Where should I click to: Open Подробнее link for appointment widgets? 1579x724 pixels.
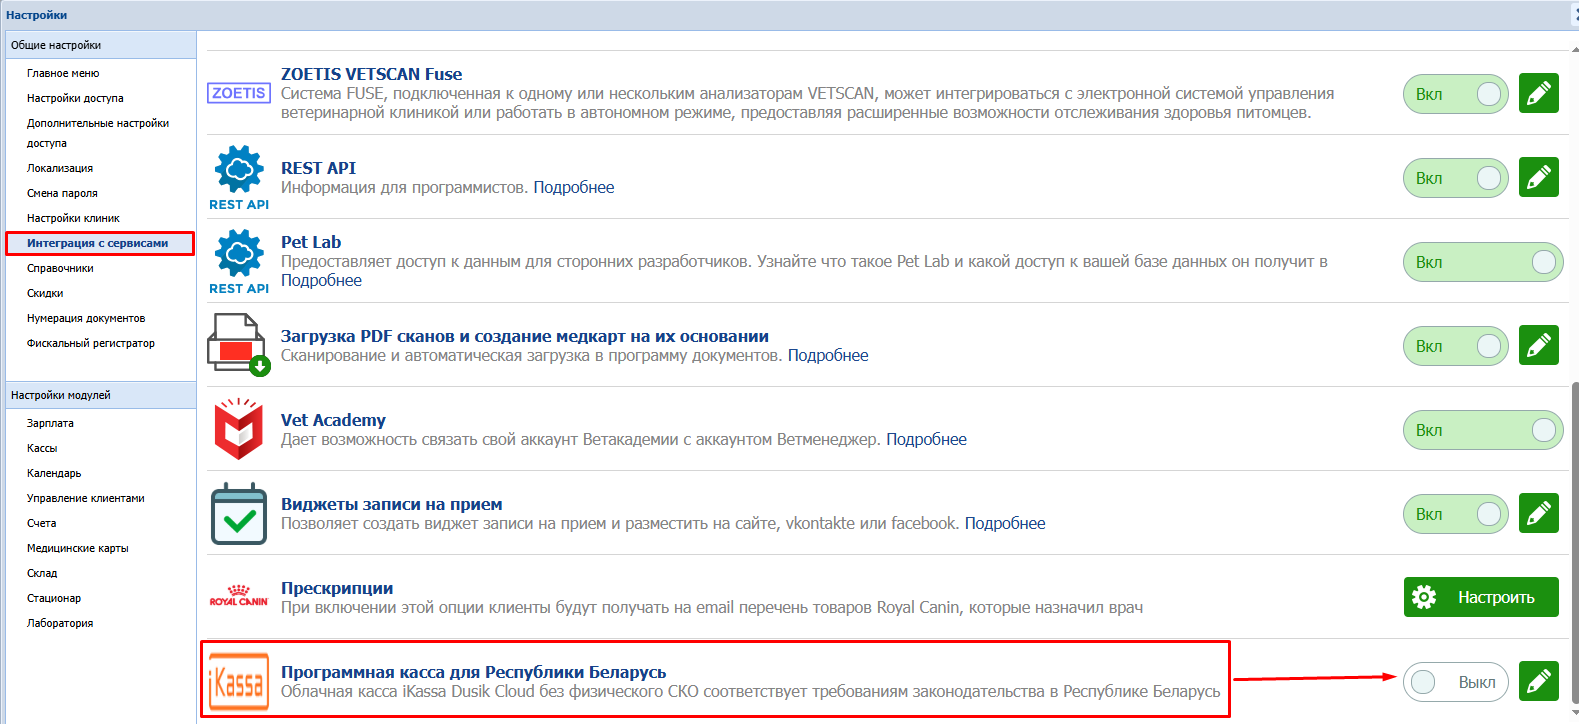pyautogui.click(x=1005, y=523)
